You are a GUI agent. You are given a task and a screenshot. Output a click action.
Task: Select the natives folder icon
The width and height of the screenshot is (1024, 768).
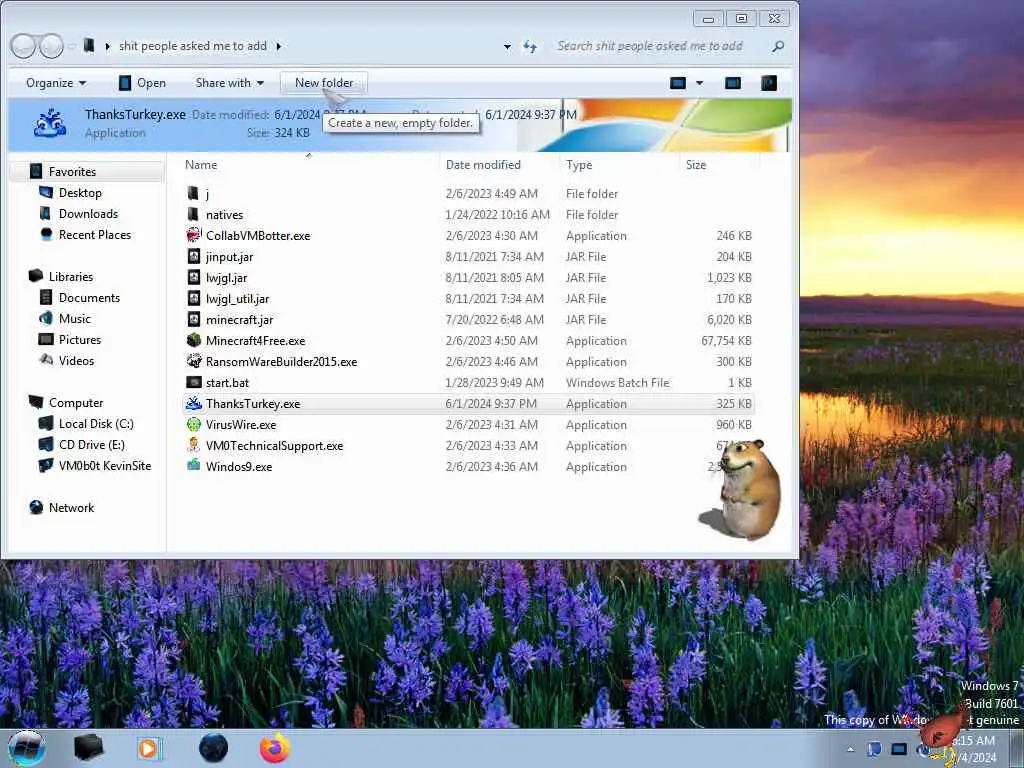point(193,214)
